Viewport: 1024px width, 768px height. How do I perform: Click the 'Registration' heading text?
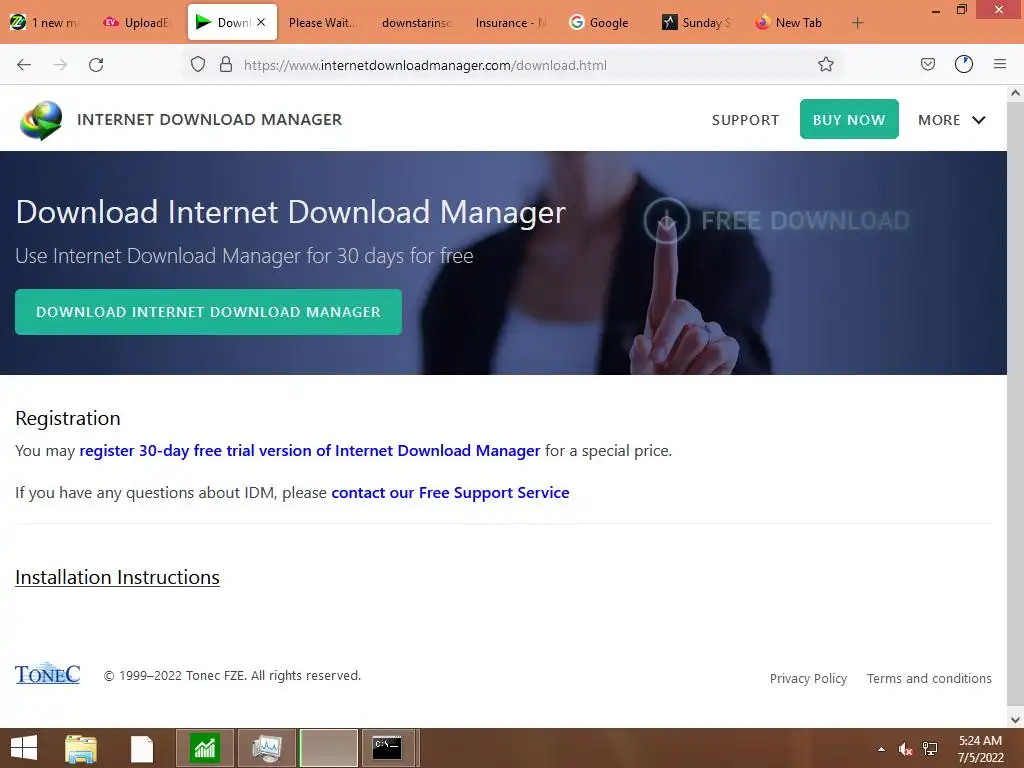tap(68, 418)
